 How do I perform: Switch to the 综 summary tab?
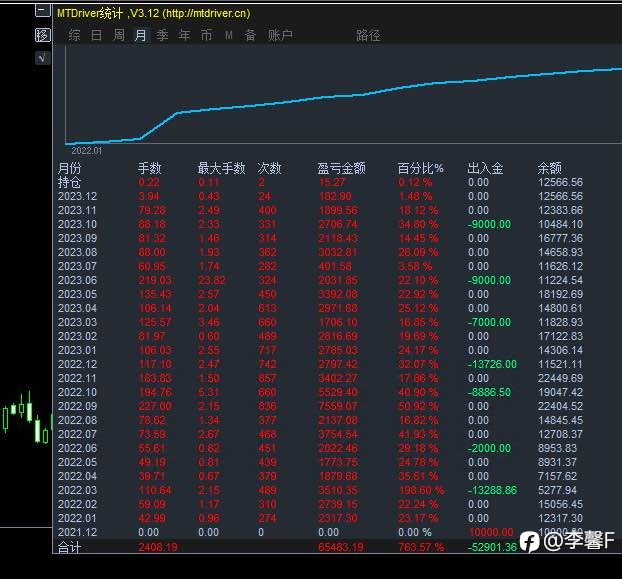74,35
